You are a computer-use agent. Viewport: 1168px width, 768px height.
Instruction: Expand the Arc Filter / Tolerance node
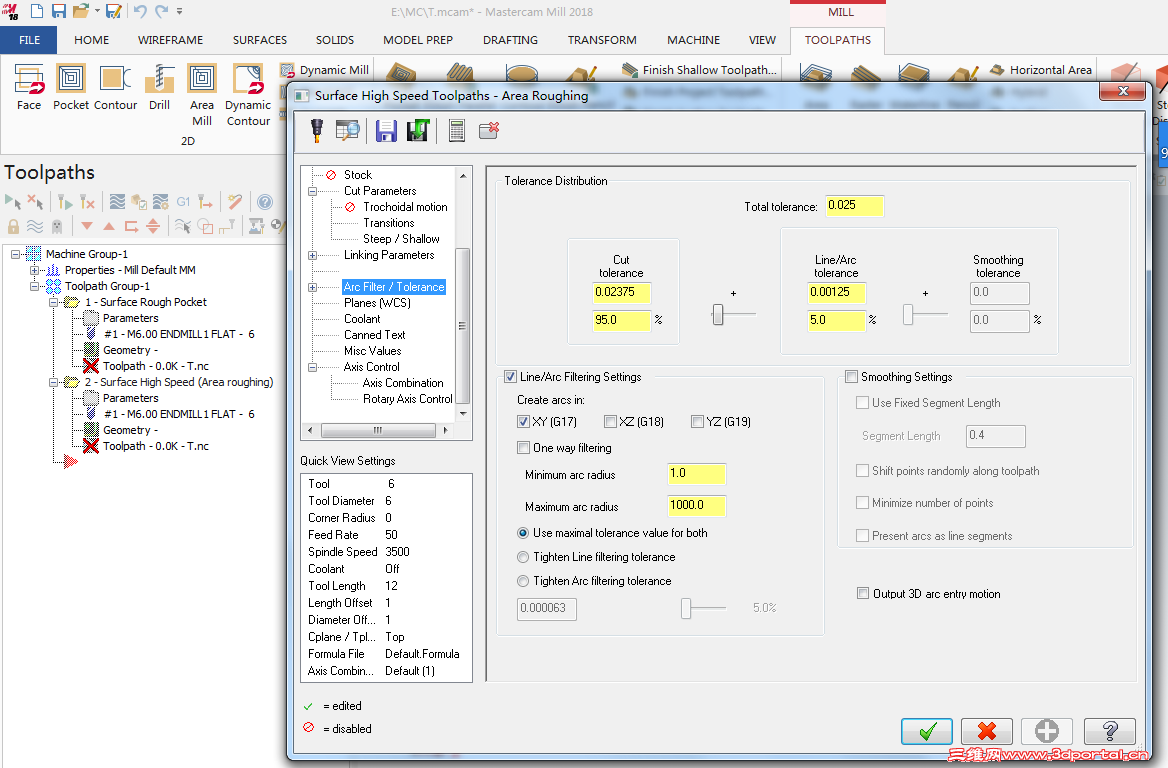pos(312,288)
